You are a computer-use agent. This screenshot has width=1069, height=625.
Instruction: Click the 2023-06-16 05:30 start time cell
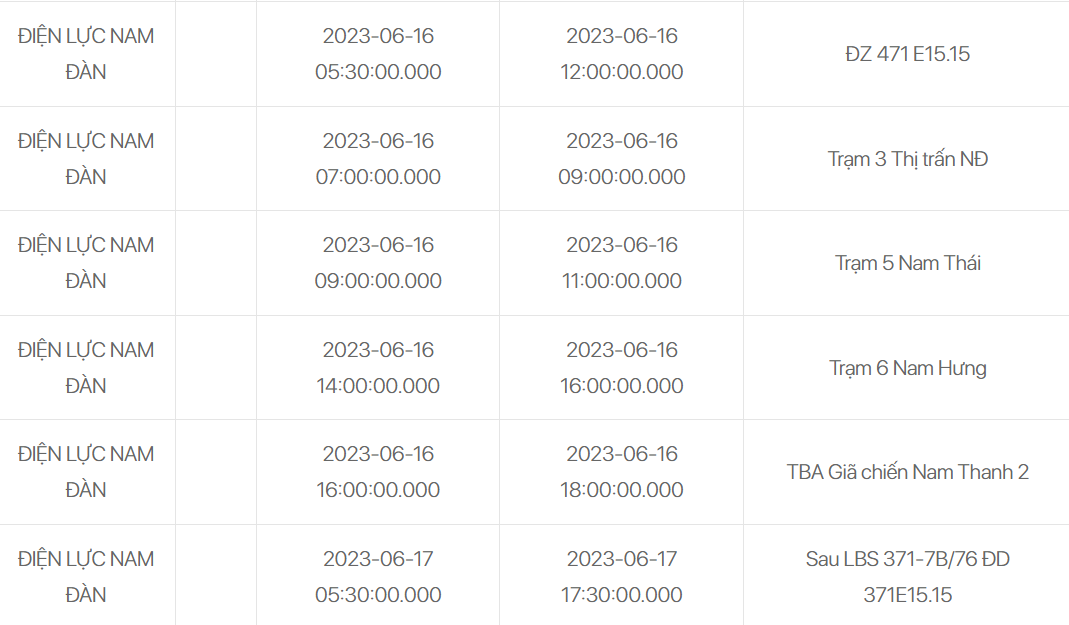378,54
